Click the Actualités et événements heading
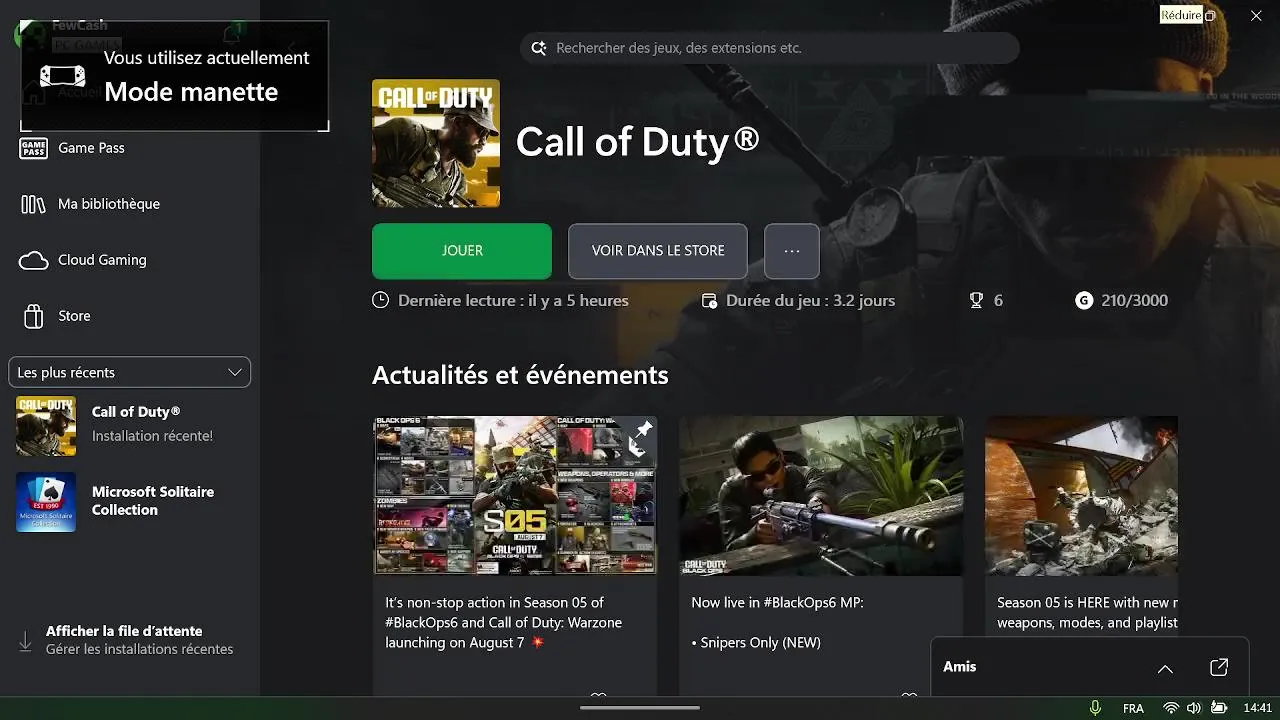 520,375
